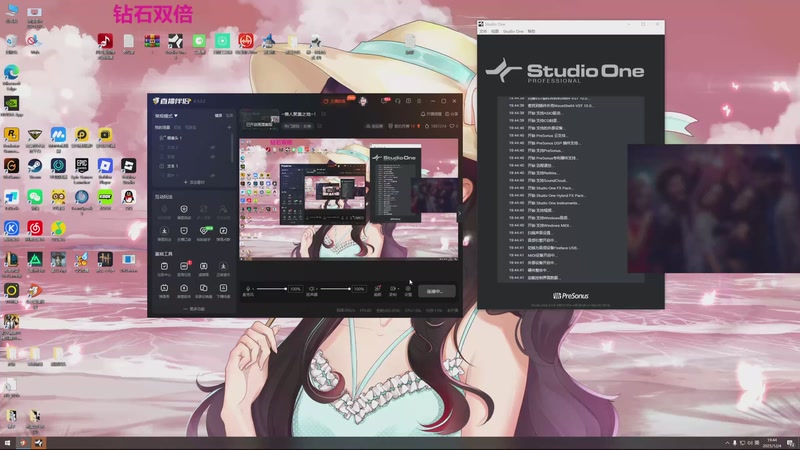Click the stream cover thumbnail
The height and width of the screenshot is (450, 800).
pos(260,120)
